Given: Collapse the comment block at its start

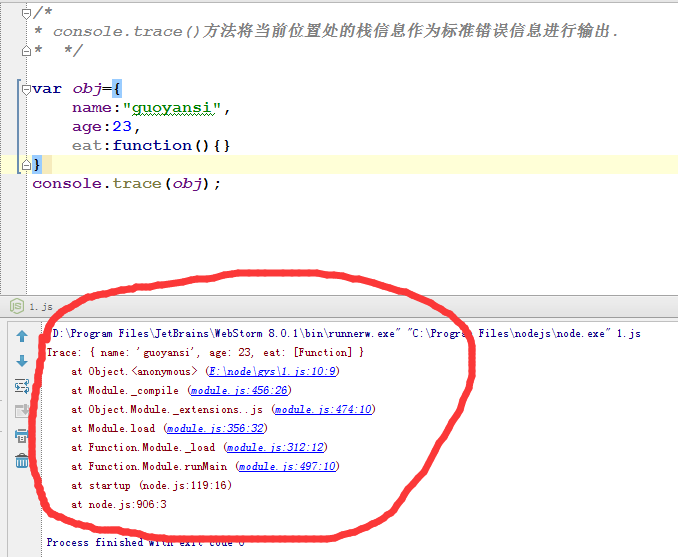Looking at the screenshot, I should click(x=26, y=11).
